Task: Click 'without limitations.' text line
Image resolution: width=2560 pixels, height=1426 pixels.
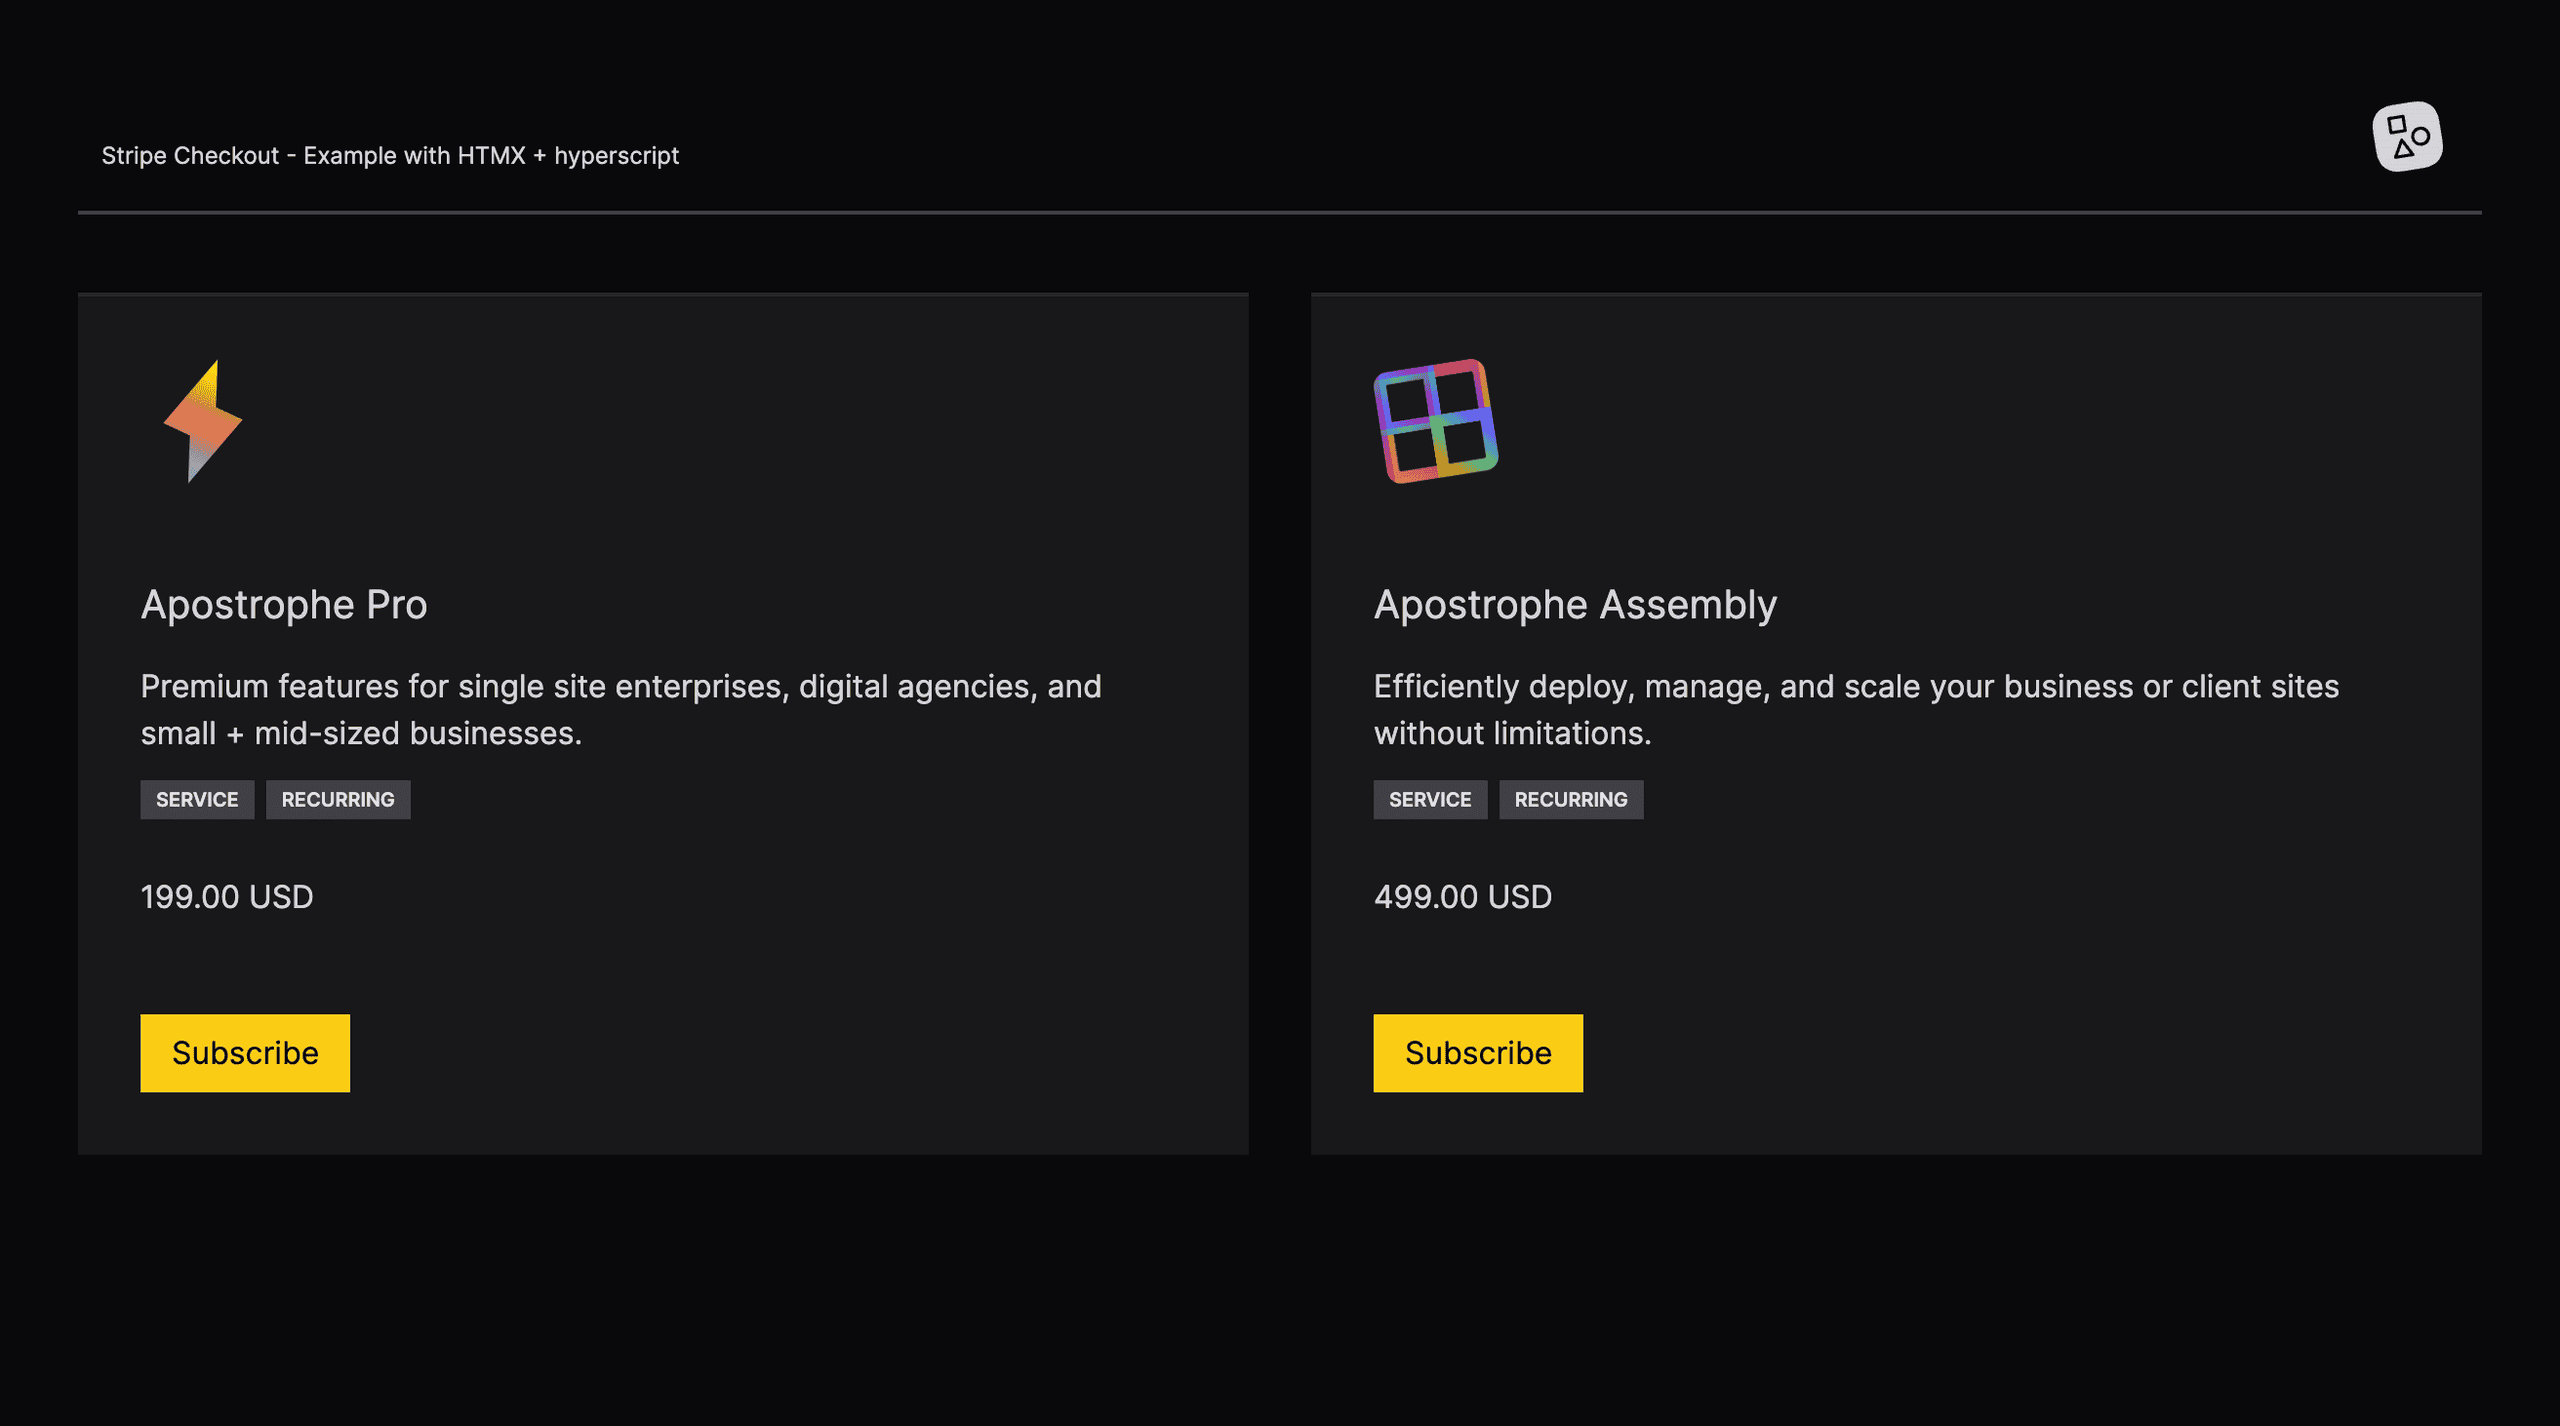Action: (1512, 734)
